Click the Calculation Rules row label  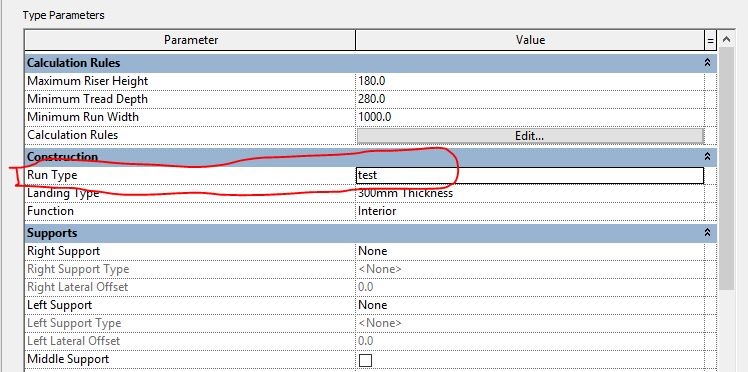[73, 135]
